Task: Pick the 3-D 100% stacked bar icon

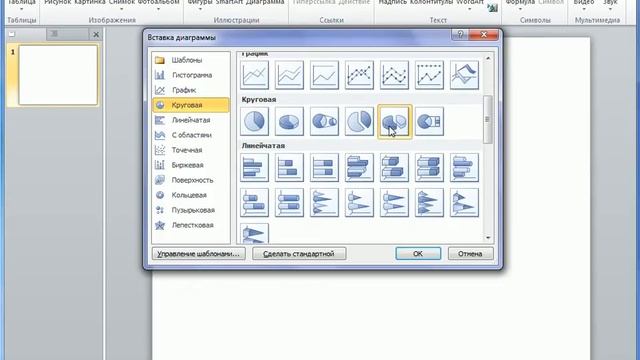Action: pyautogui.click(x=429, y=167)
